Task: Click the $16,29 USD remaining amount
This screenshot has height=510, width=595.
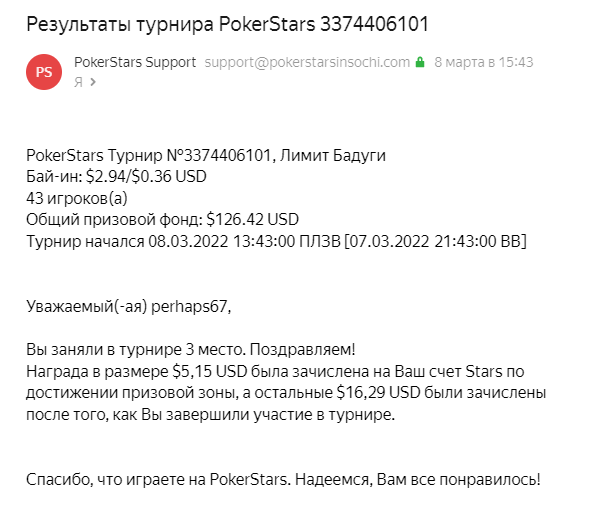Action: pos(378,393)
